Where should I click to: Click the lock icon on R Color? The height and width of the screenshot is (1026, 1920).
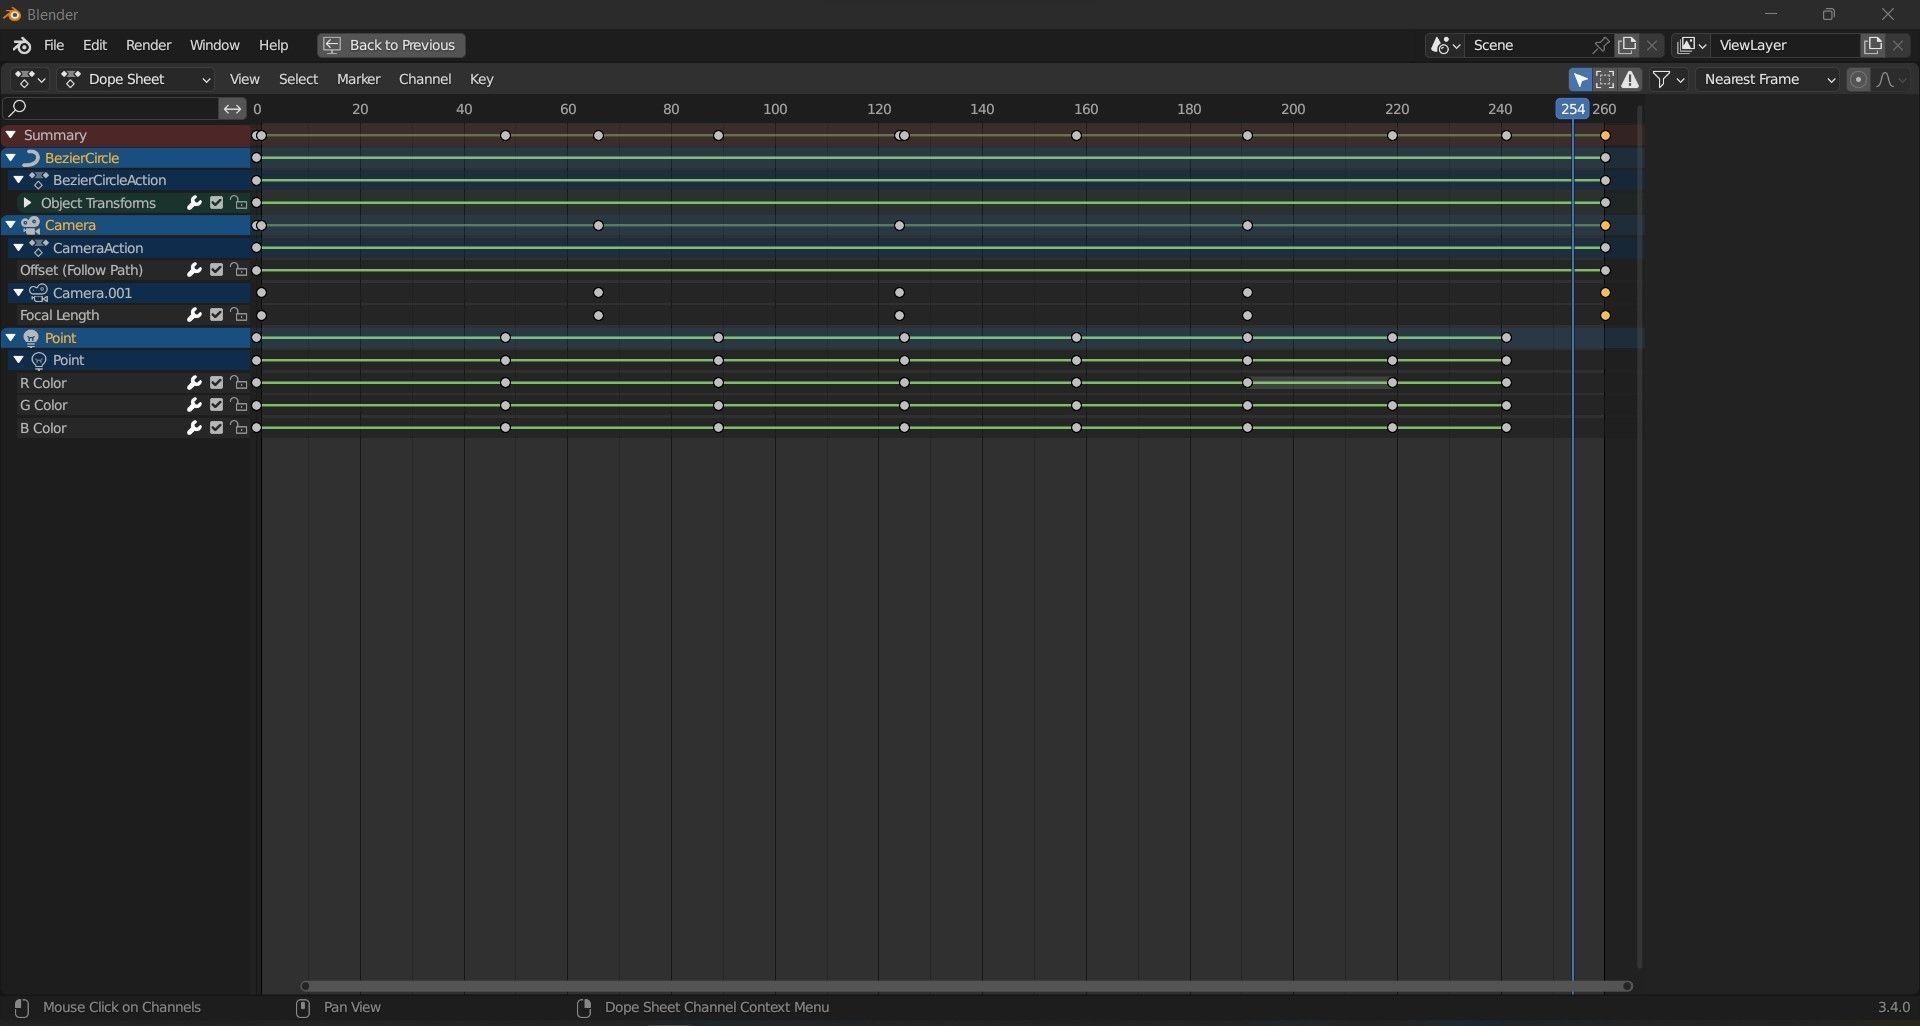pyautogui.click(x=238, y=383)
